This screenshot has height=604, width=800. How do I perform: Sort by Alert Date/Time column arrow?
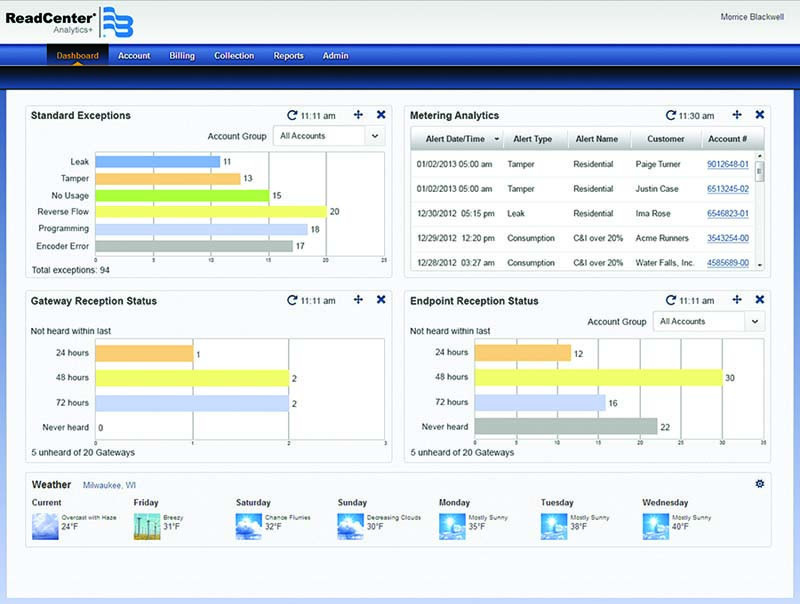click(x=496, y=140)
